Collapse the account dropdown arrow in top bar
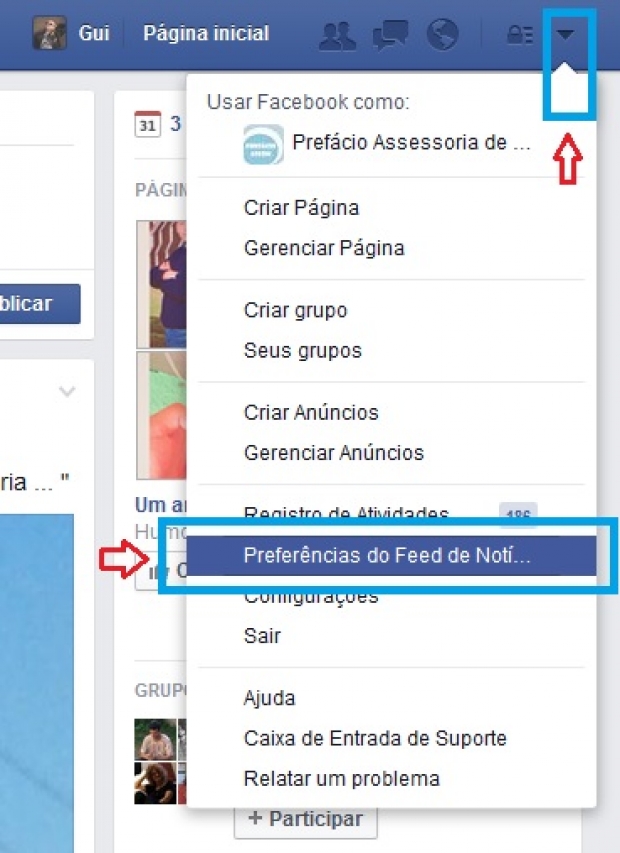The height and width of the screenshot is (853, 620). (x=566, y=34)
